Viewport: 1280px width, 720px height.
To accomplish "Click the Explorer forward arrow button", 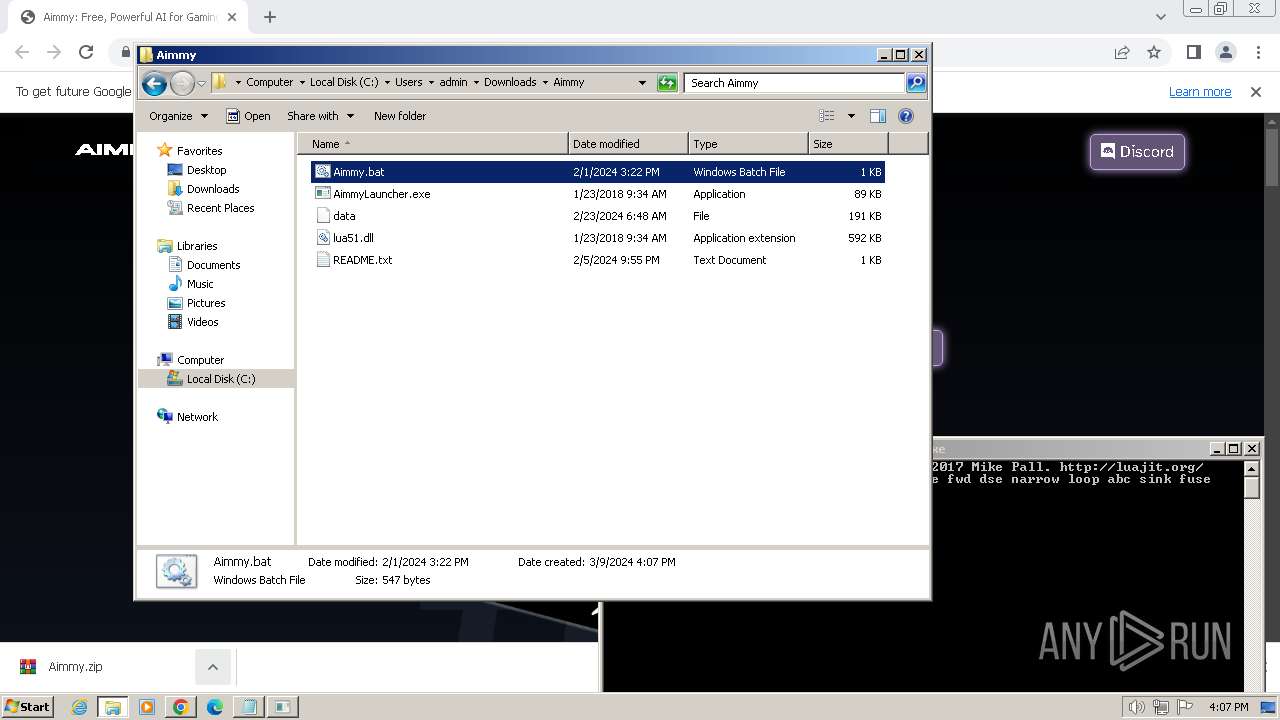I will [x=182, y=83].
